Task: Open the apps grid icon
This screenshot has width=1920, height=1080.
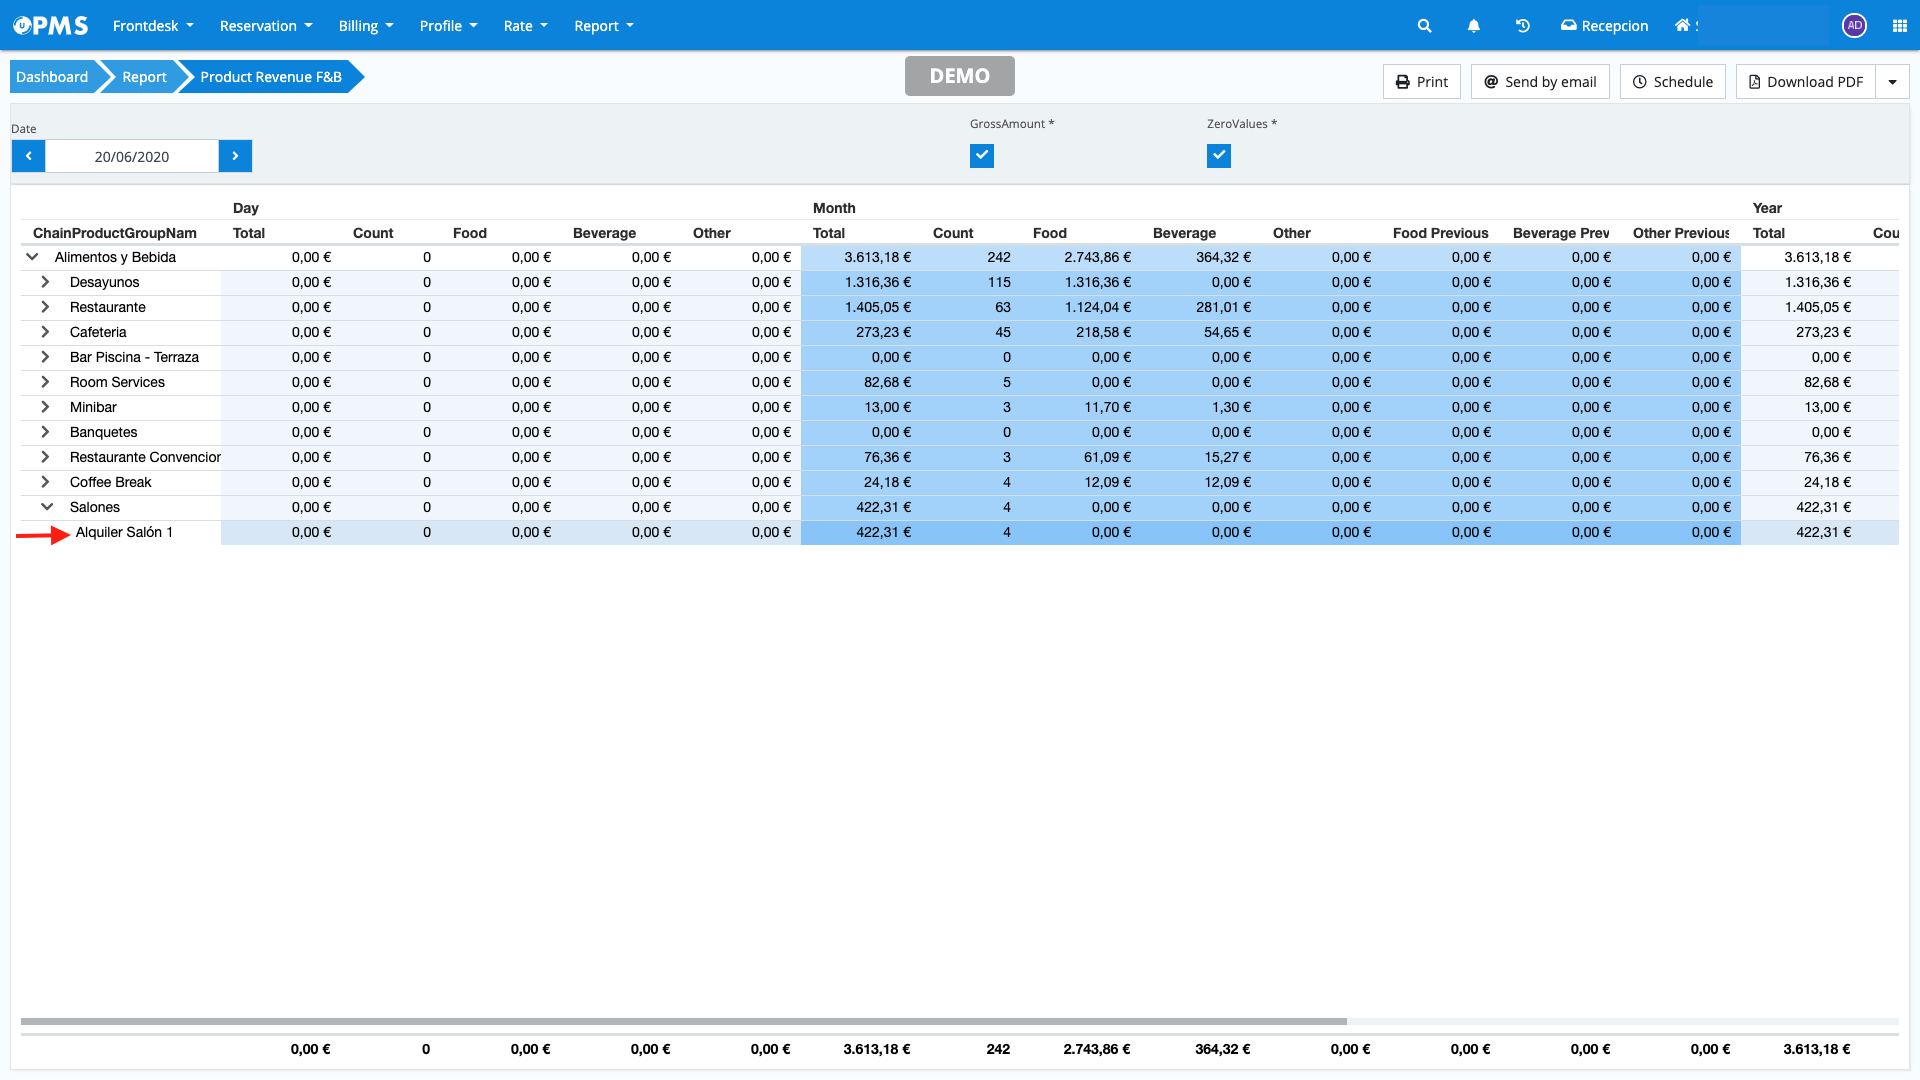Action: pyautogui.click(x=1899, y=26)
